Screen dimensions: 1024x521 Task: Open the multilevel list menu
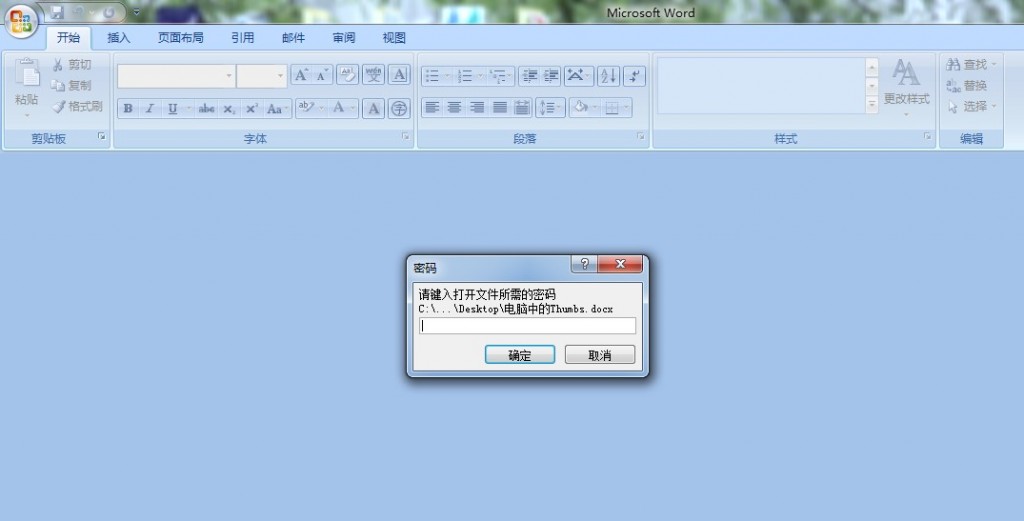pyautogui.click(x=500, y=76)
